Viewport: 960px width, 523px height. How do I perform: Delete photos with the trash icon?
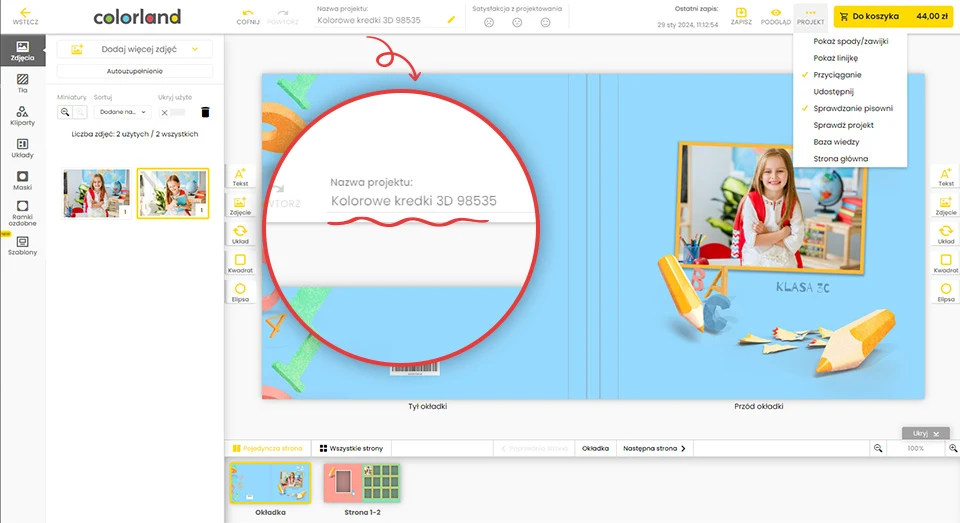pyautogui.click(x=205, y=112)
